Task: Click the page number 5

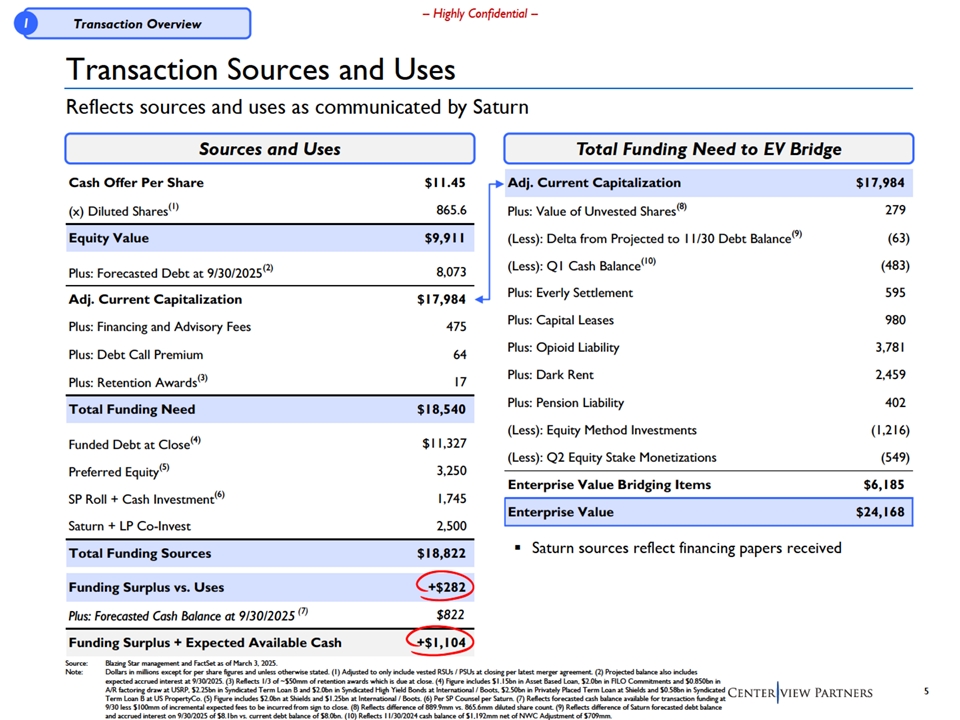Action: pyautogui.click(x=926, y=691)
